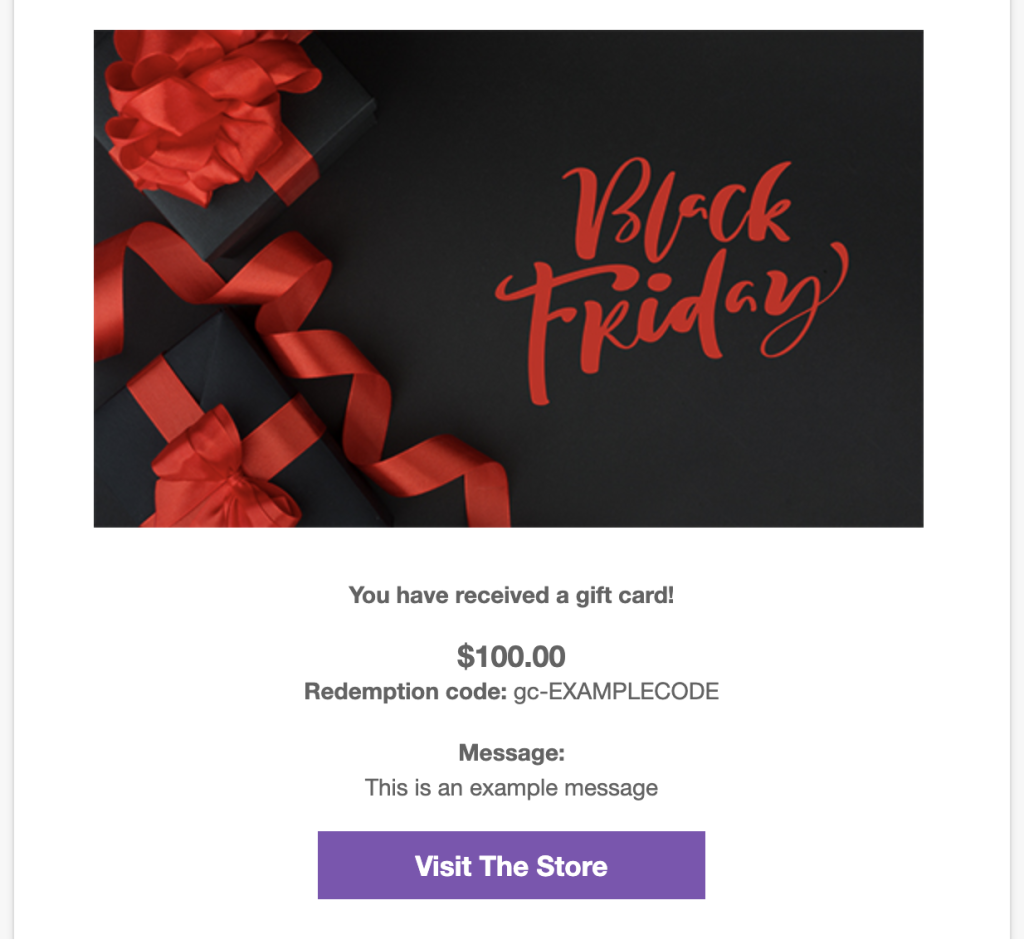Click the word 'gift card!' in the heading

pyautogui.click(x=624, y=596)
